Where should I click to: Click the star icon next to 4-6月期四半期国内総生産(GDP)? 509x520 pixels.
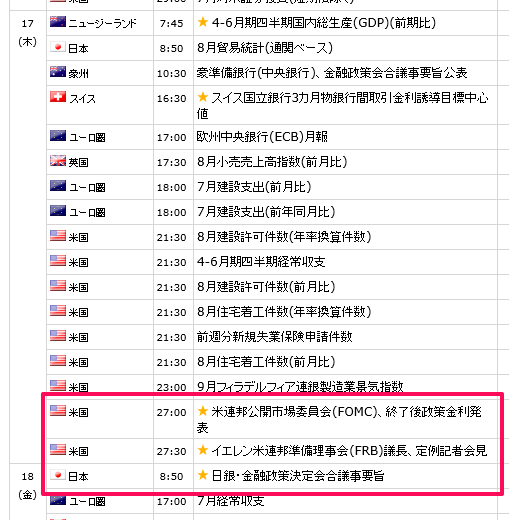203,22
